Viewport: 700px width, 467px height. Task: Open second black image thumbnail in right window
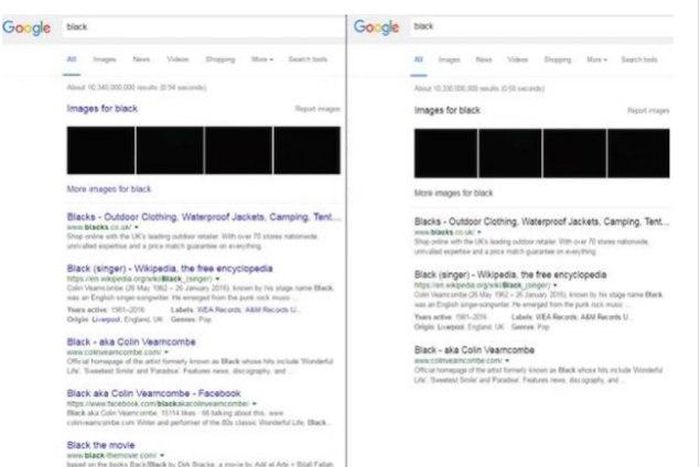(510, 153)
